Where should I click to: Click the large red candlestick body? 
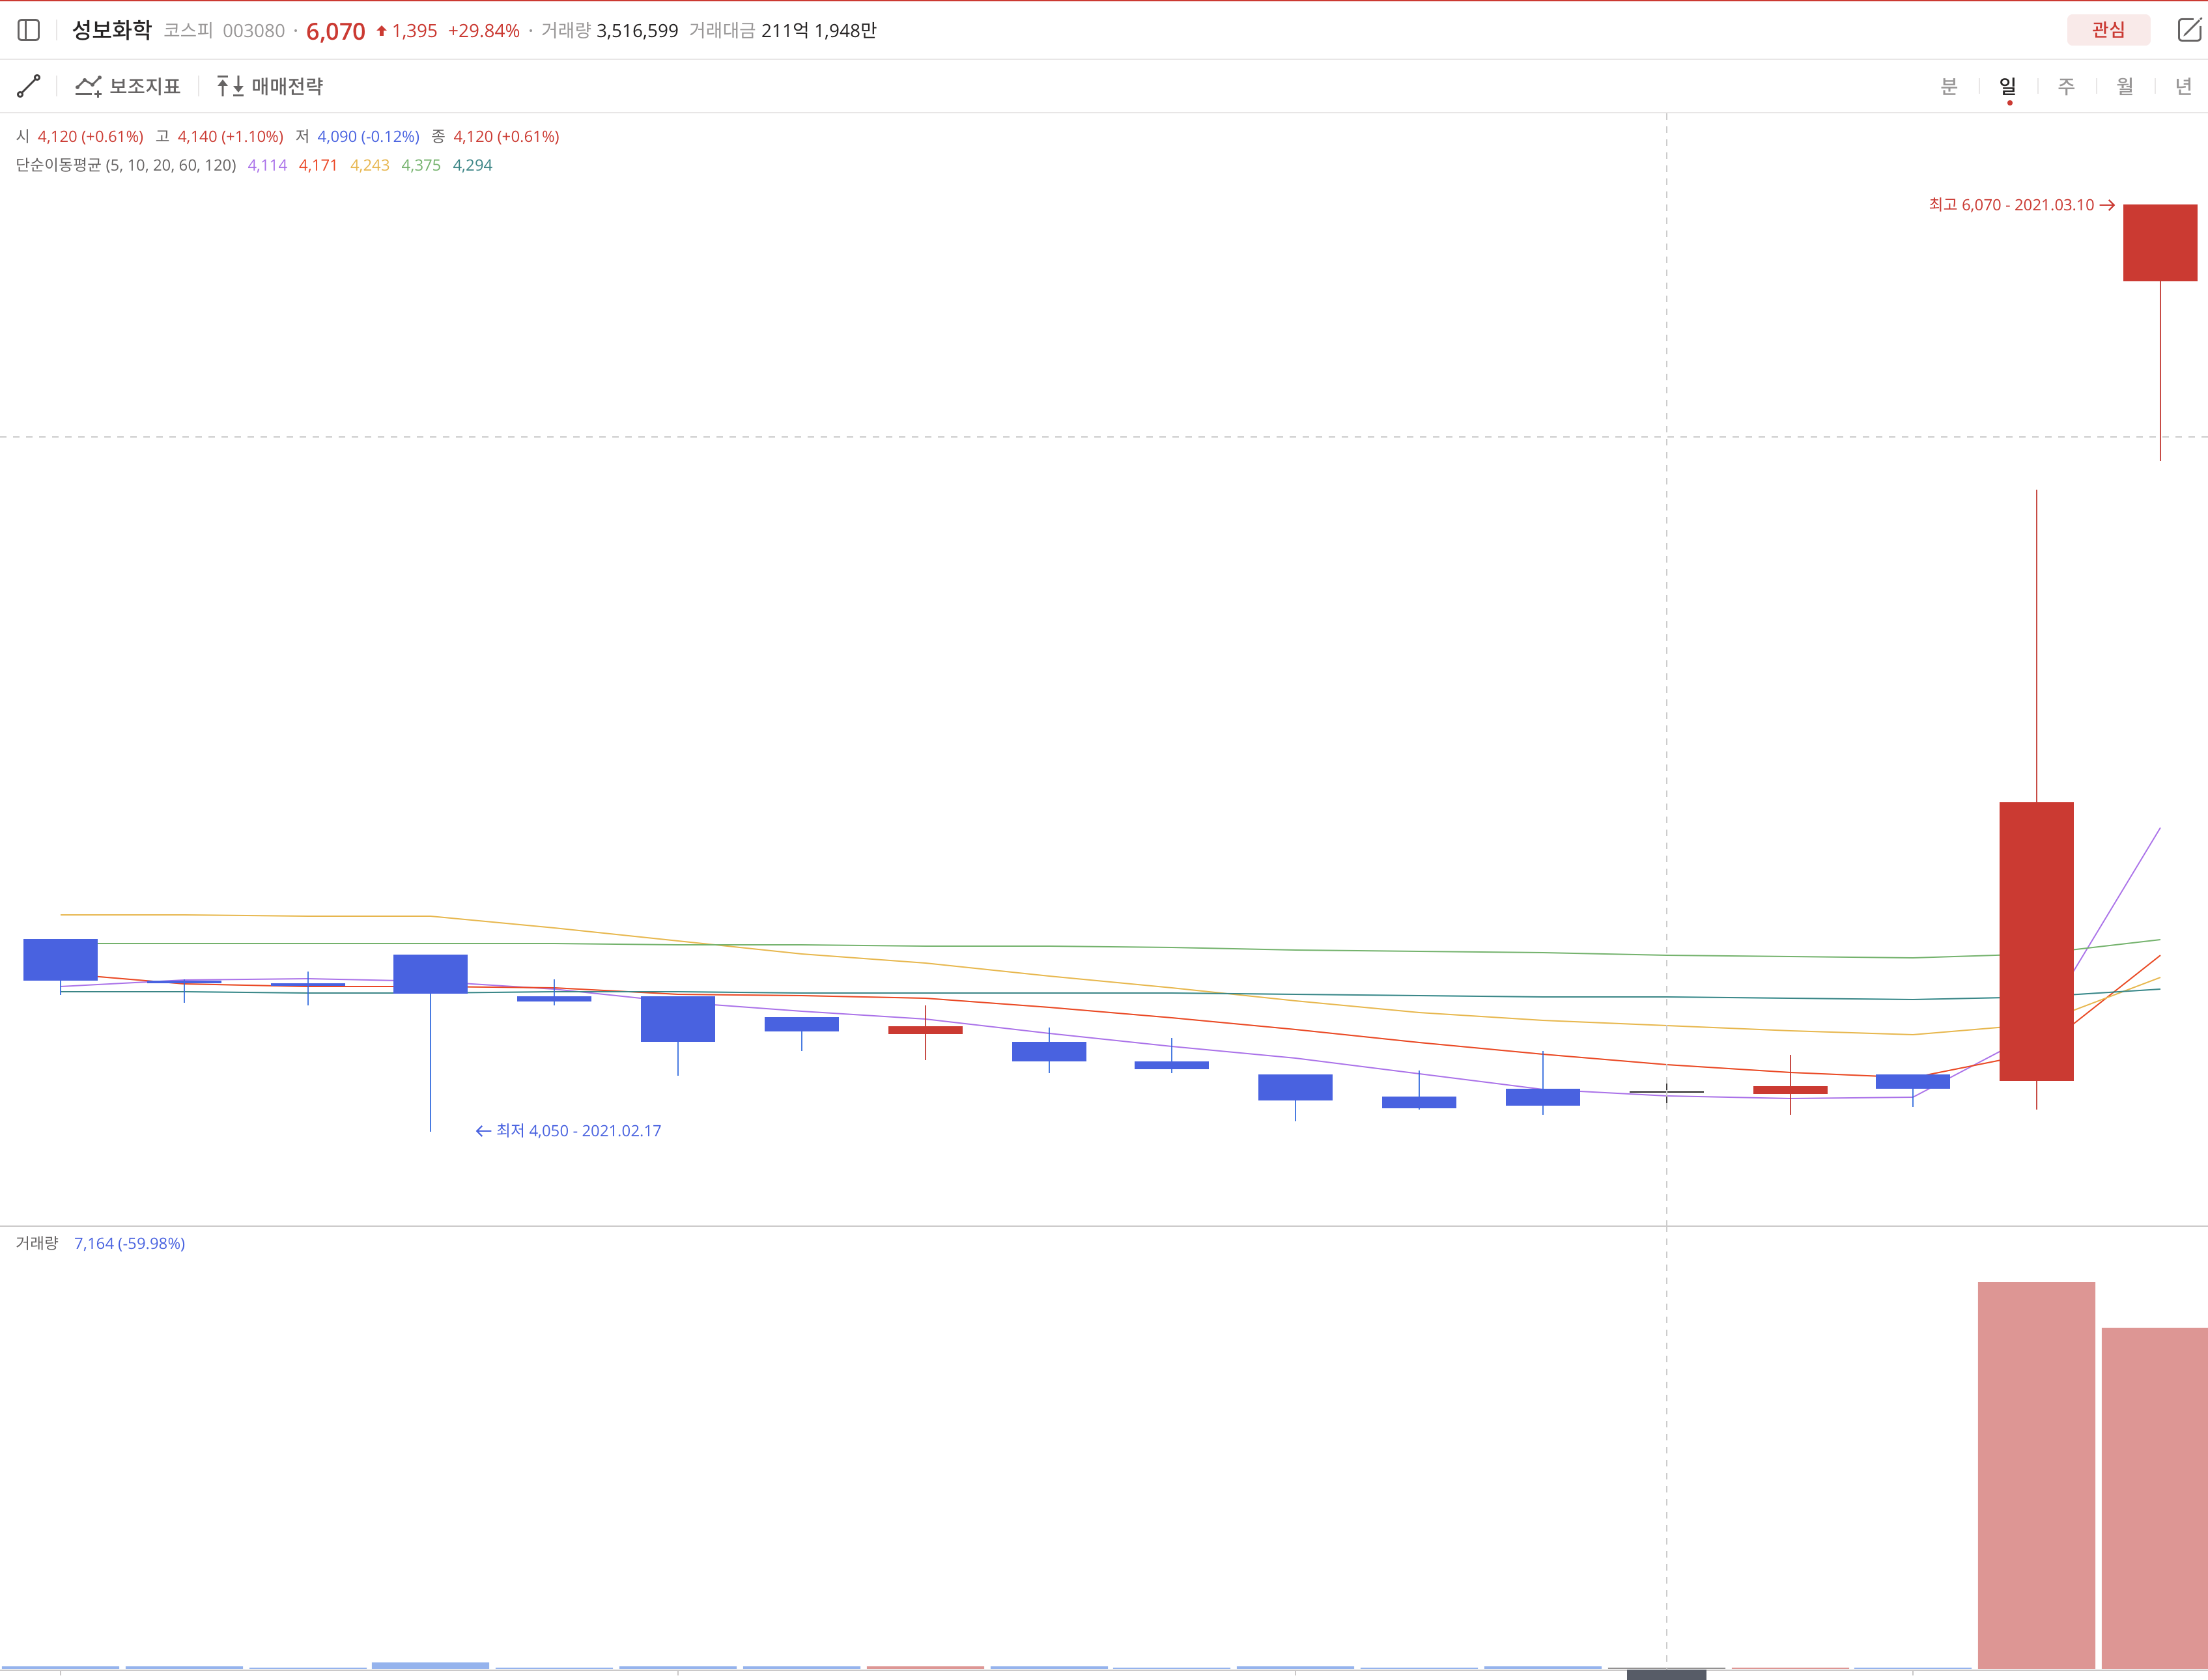(x=2036, y=941)
